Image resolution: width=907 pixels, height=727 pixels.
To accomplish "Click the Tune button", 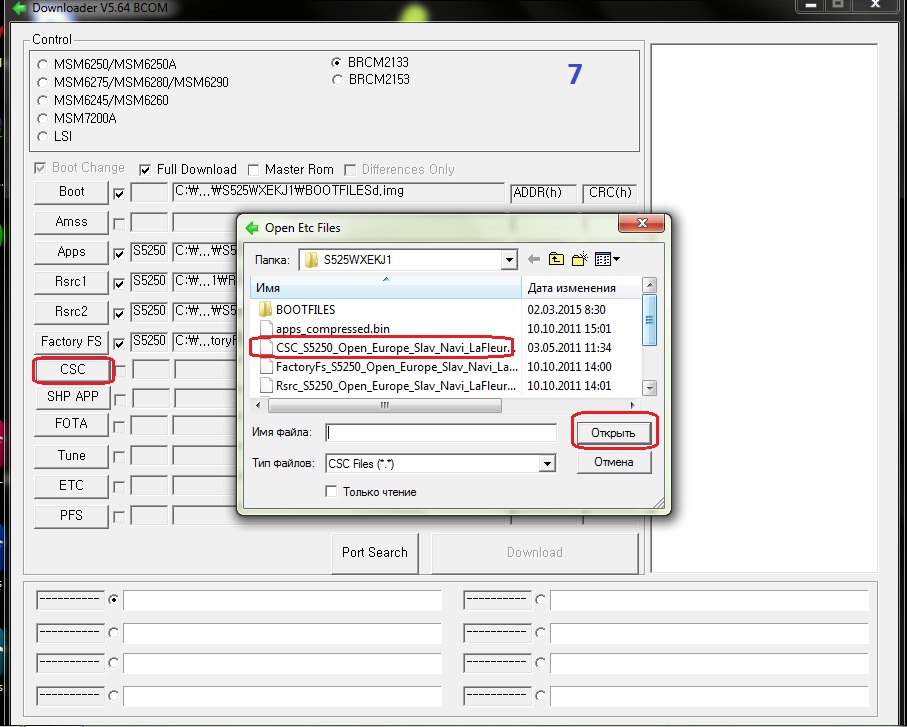I will click(x=71, y=456).
